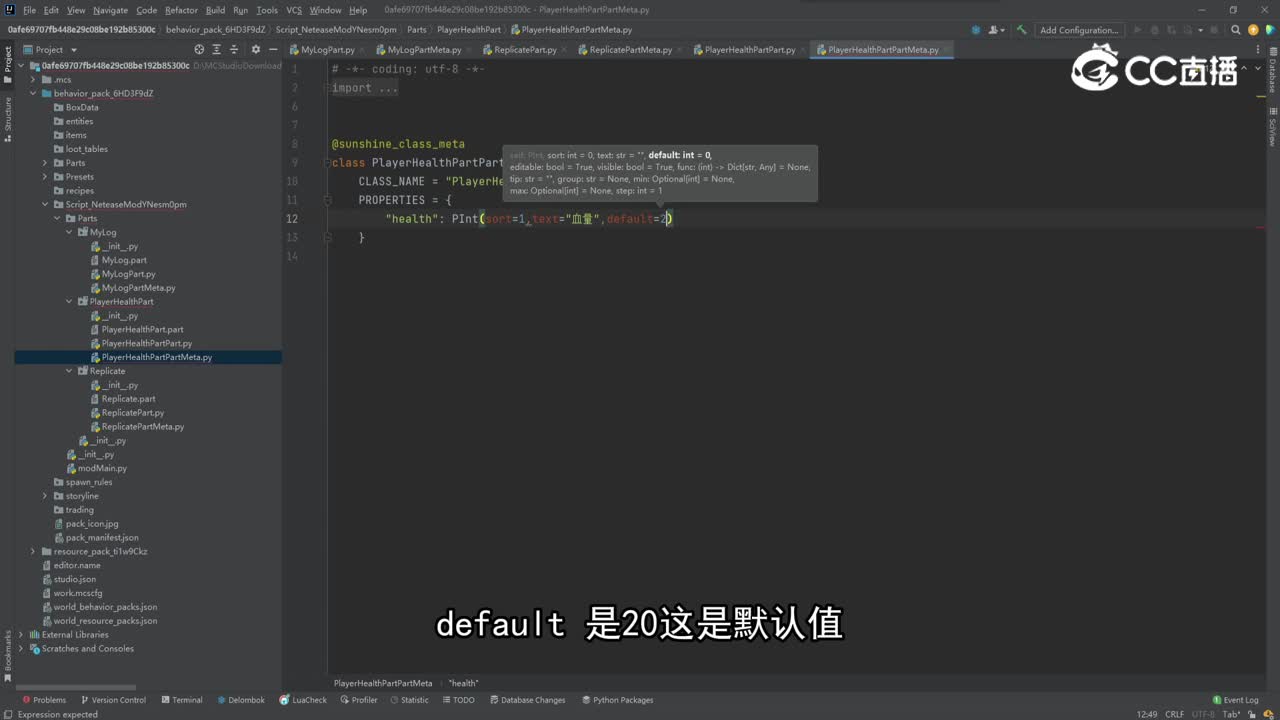Click the locate-file target icon in Project panel

pos(199,49)
